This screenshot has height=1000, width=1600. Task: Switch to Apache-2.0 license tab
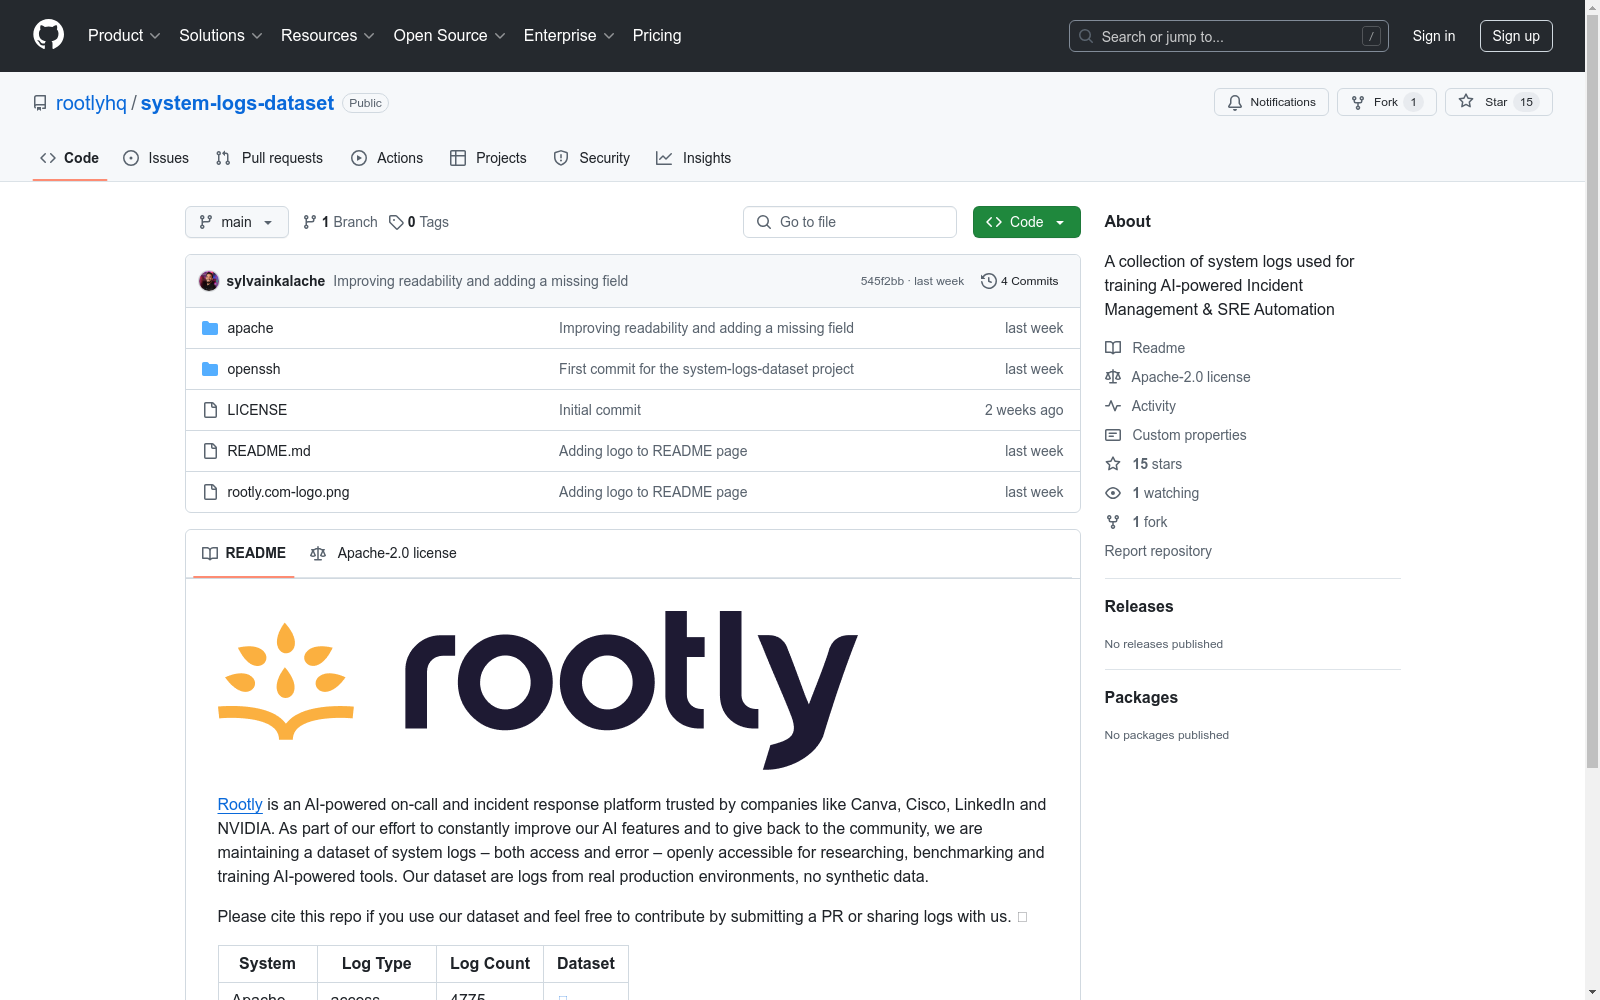tap(383, 553)
